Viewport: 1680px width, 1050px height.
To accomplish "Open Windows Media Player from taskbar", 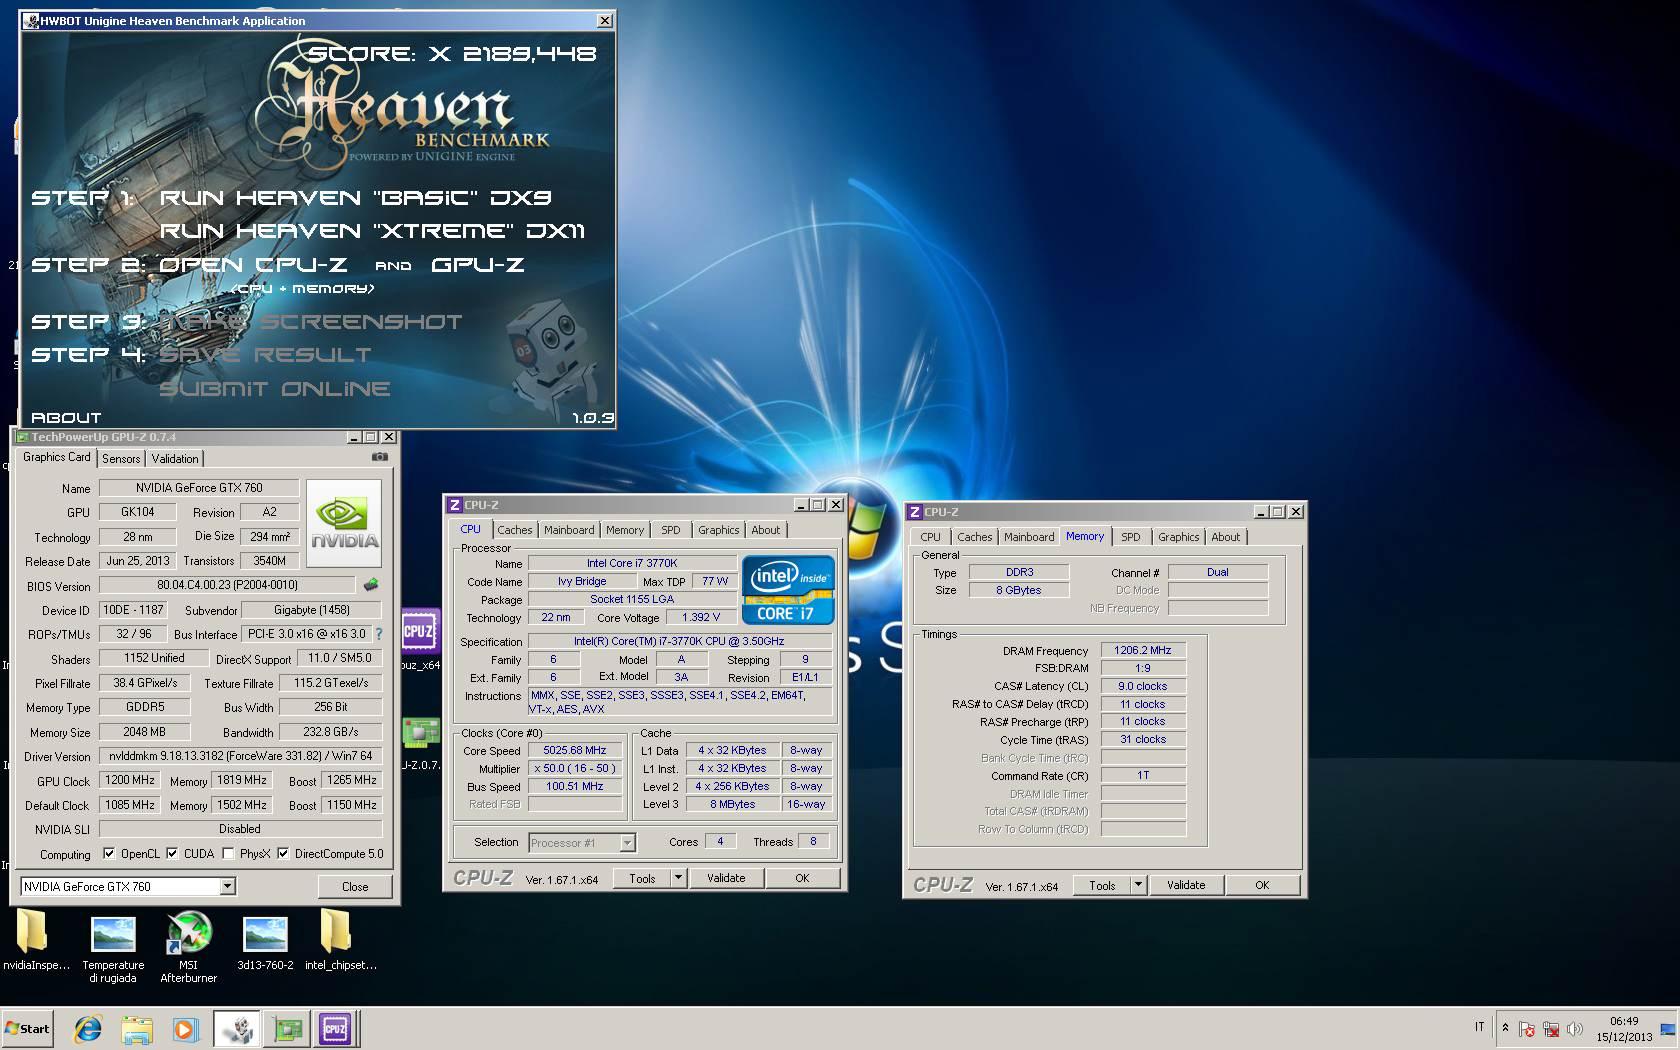I will coord(185,1028).
